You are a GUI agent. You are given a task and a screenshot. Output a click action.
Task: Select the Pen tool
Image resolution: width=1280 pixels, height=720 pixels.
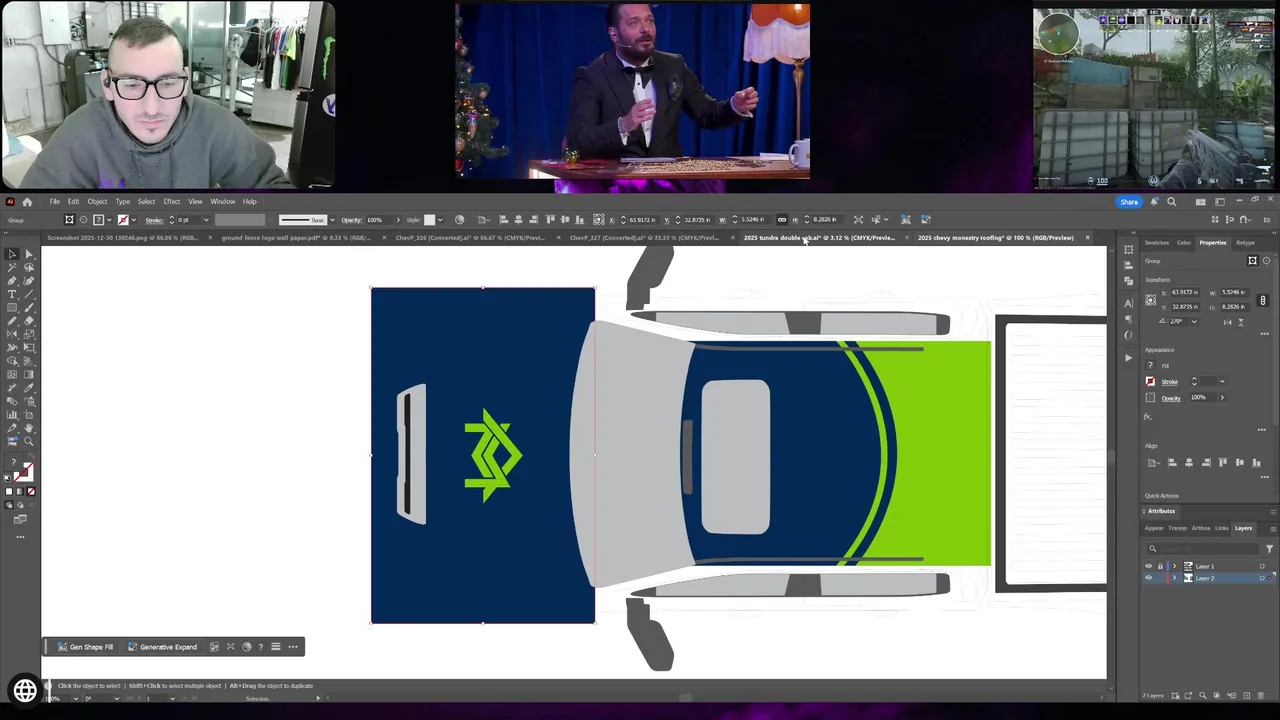click(x=12, y=280)
